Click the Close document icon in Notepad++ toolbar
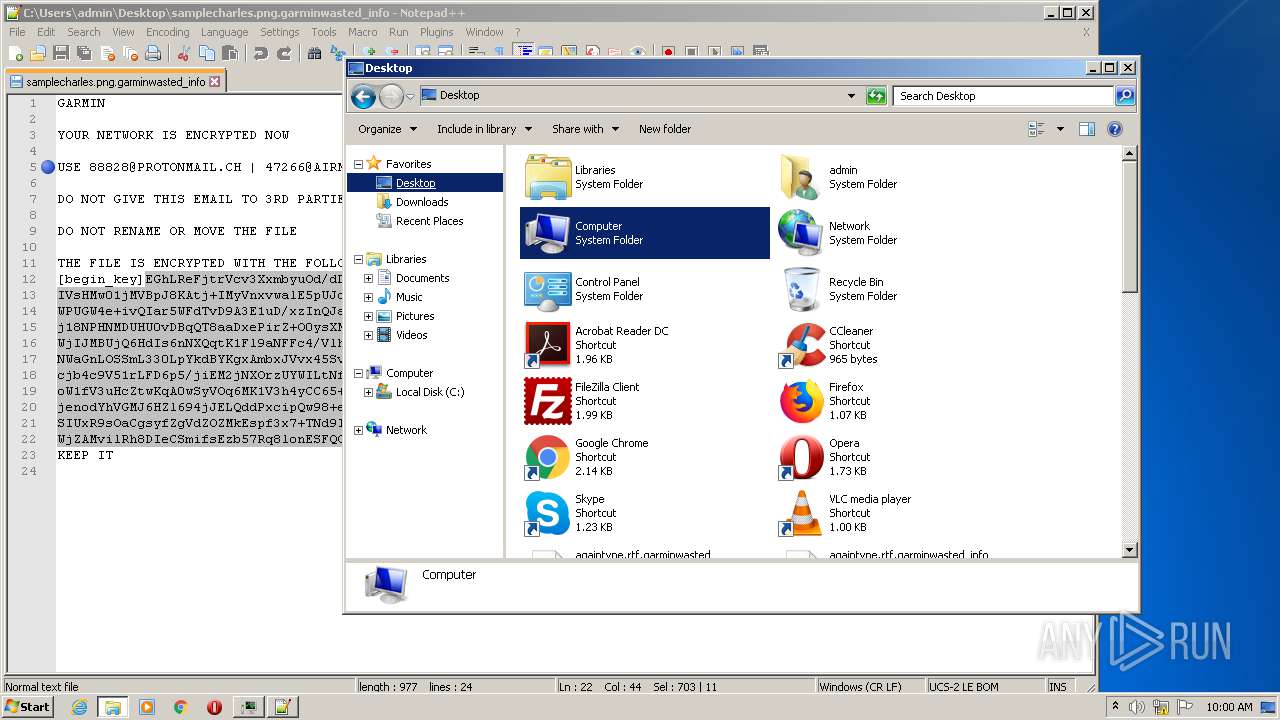Viewport: 1280px width, 720px height. pyautogui.click(x=107, y=53)
